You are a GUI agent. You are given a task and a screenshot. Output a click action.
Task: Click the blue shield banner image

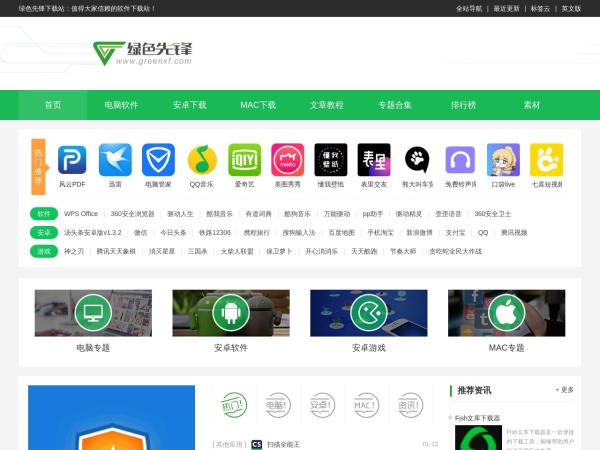click(111, 417)
